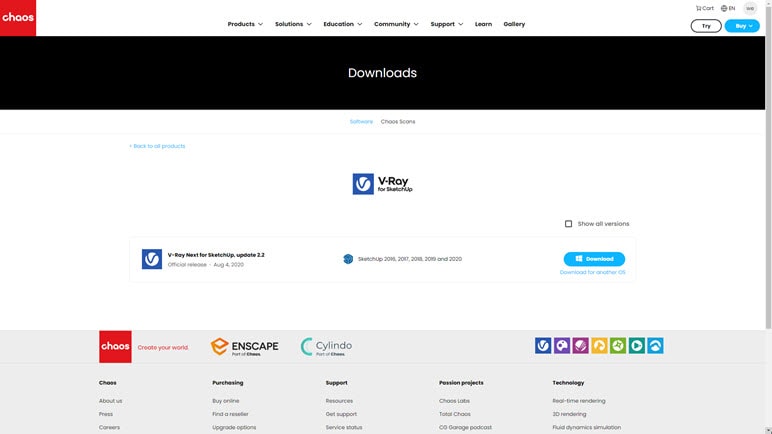Enable Show all versions checkbox
The image size is (772, 434).
point(568,224)
